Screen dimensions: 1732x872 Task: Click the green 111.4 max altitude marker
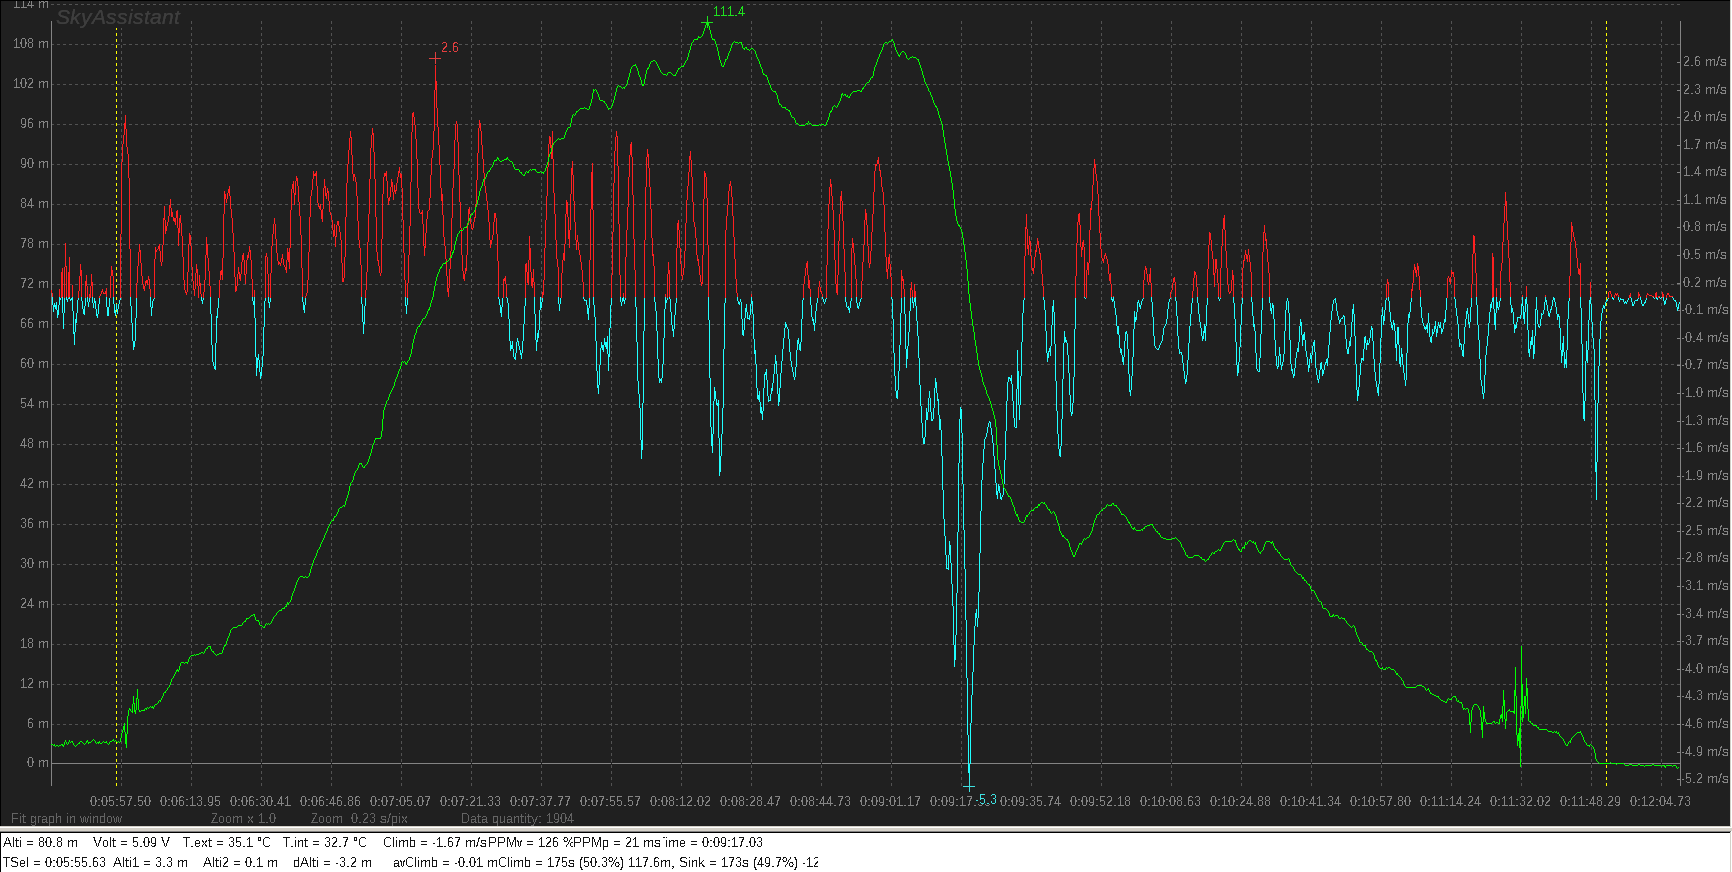(708, 21)
